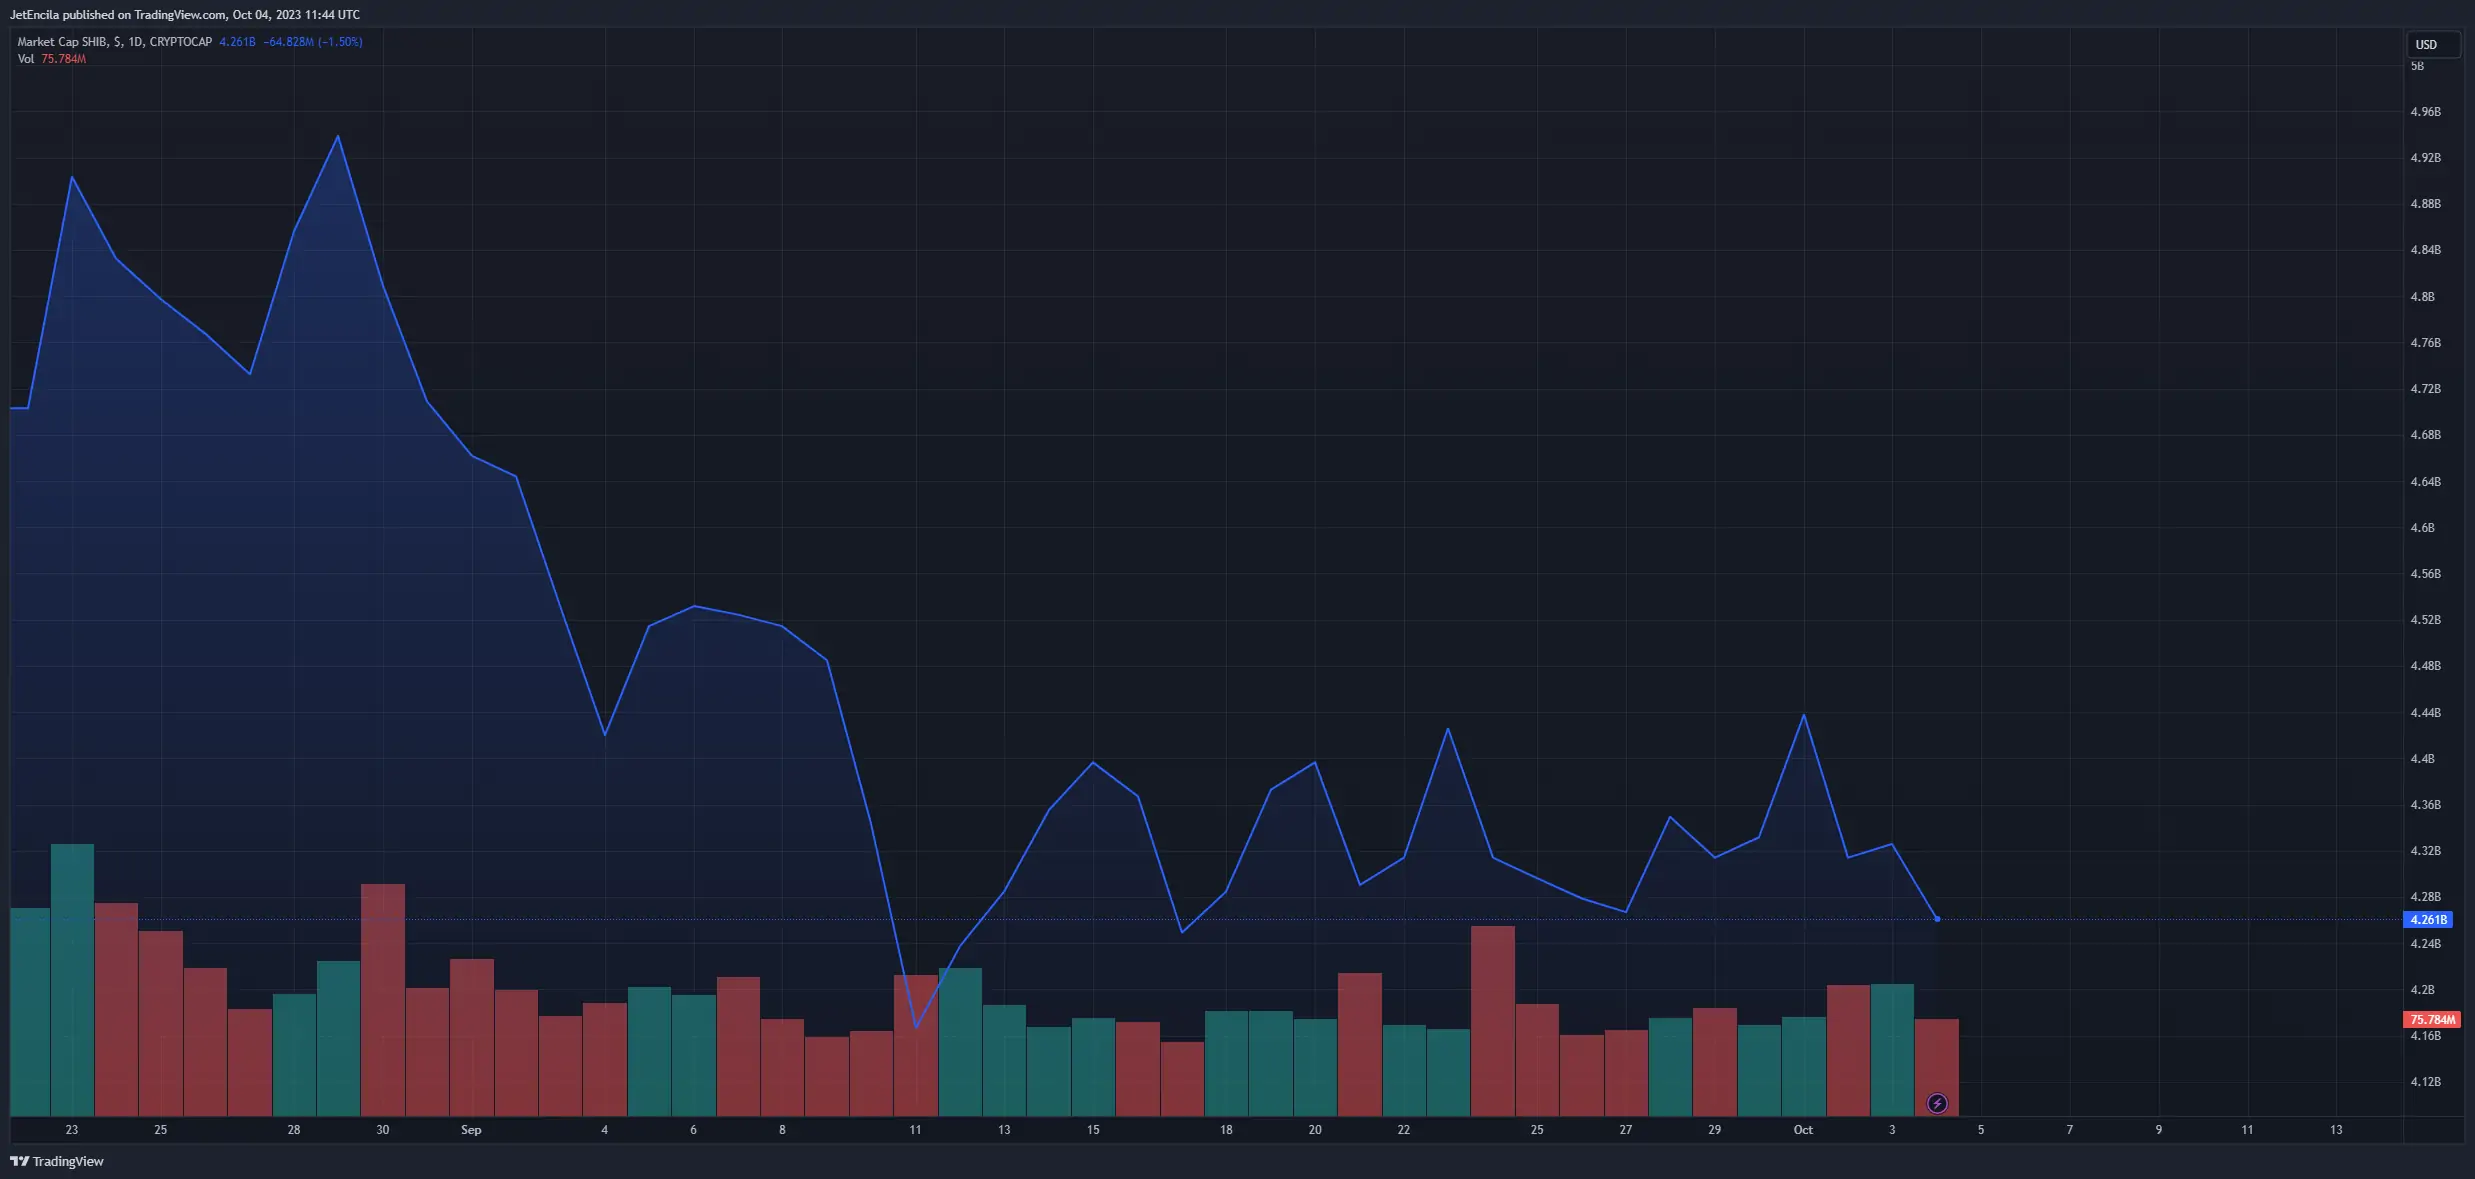Click the 23 date label on time axis
The width and height of the screenshot is (2475, 1179).
point(72,1130)
